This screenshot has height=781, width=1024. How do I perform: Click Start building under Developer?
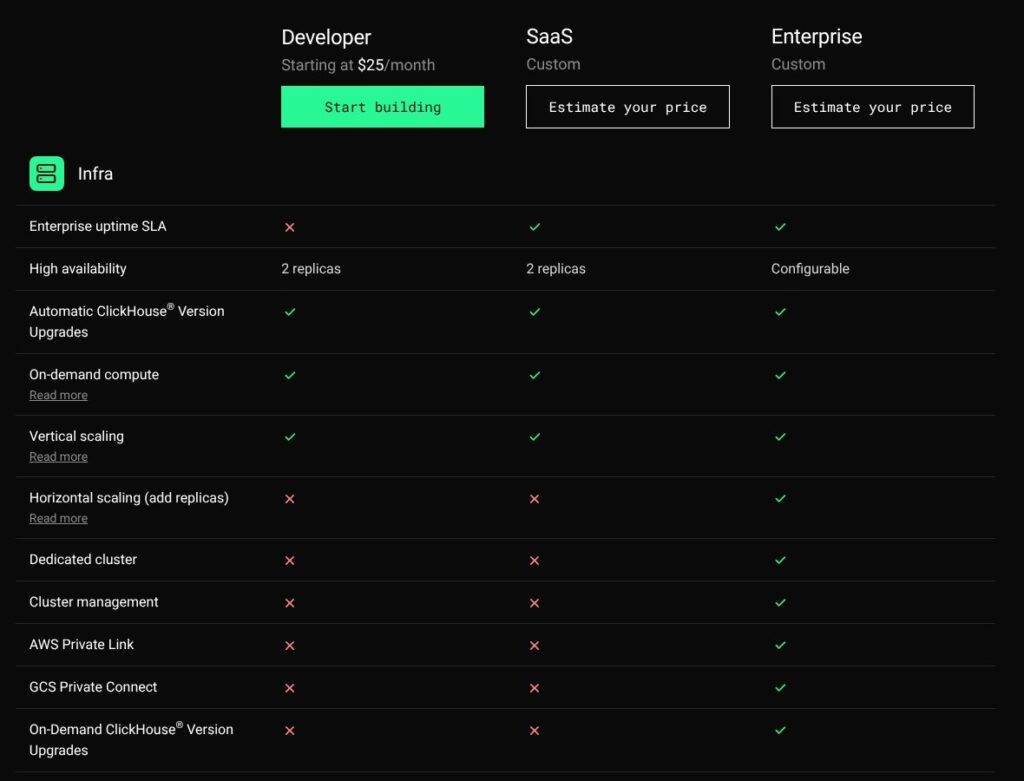[383, 107]
